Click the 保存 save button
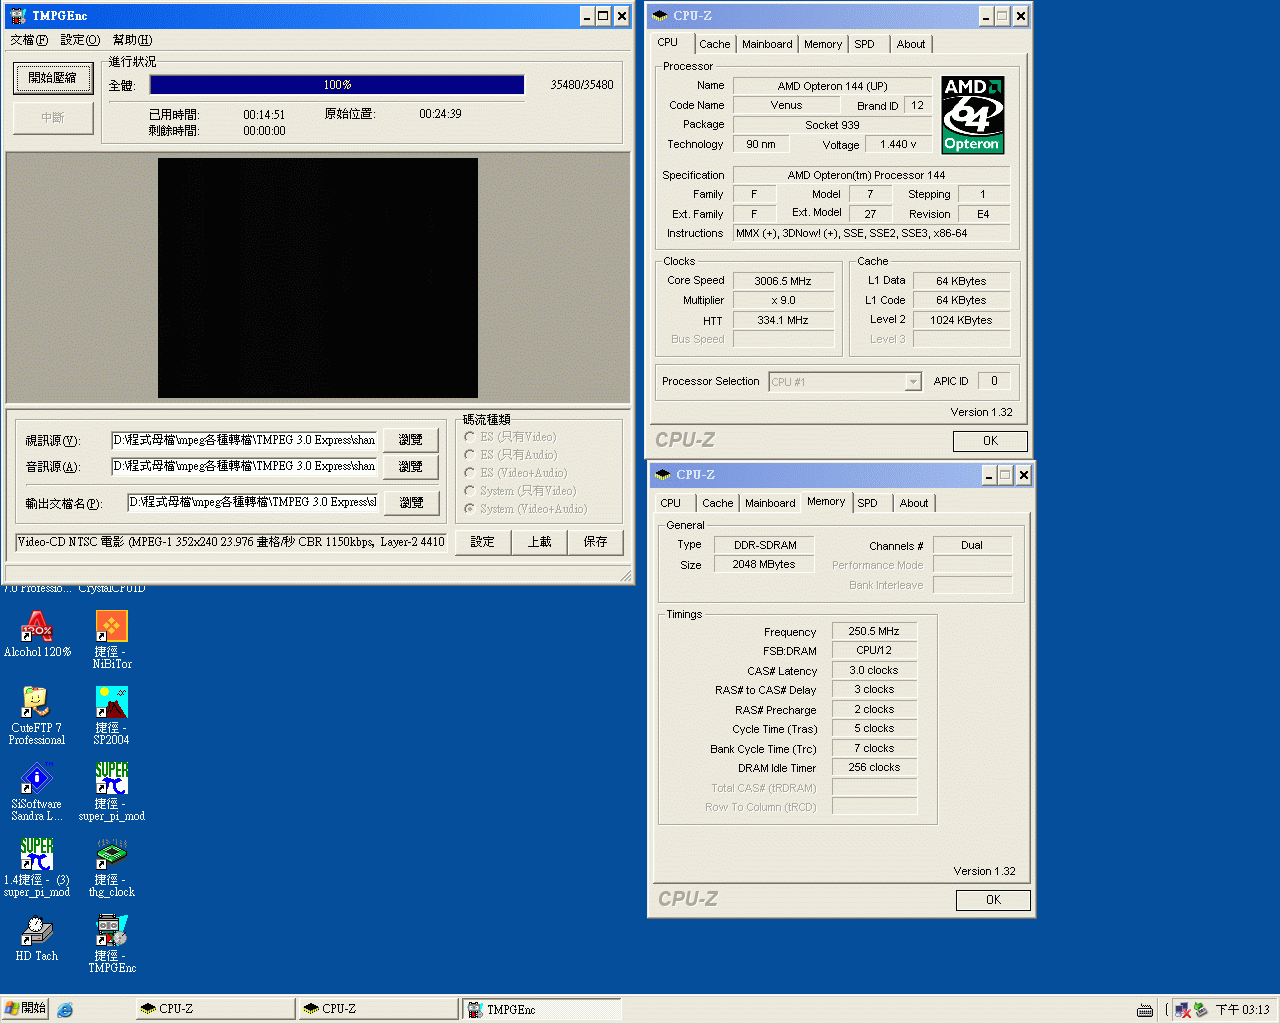 [596, 542]
